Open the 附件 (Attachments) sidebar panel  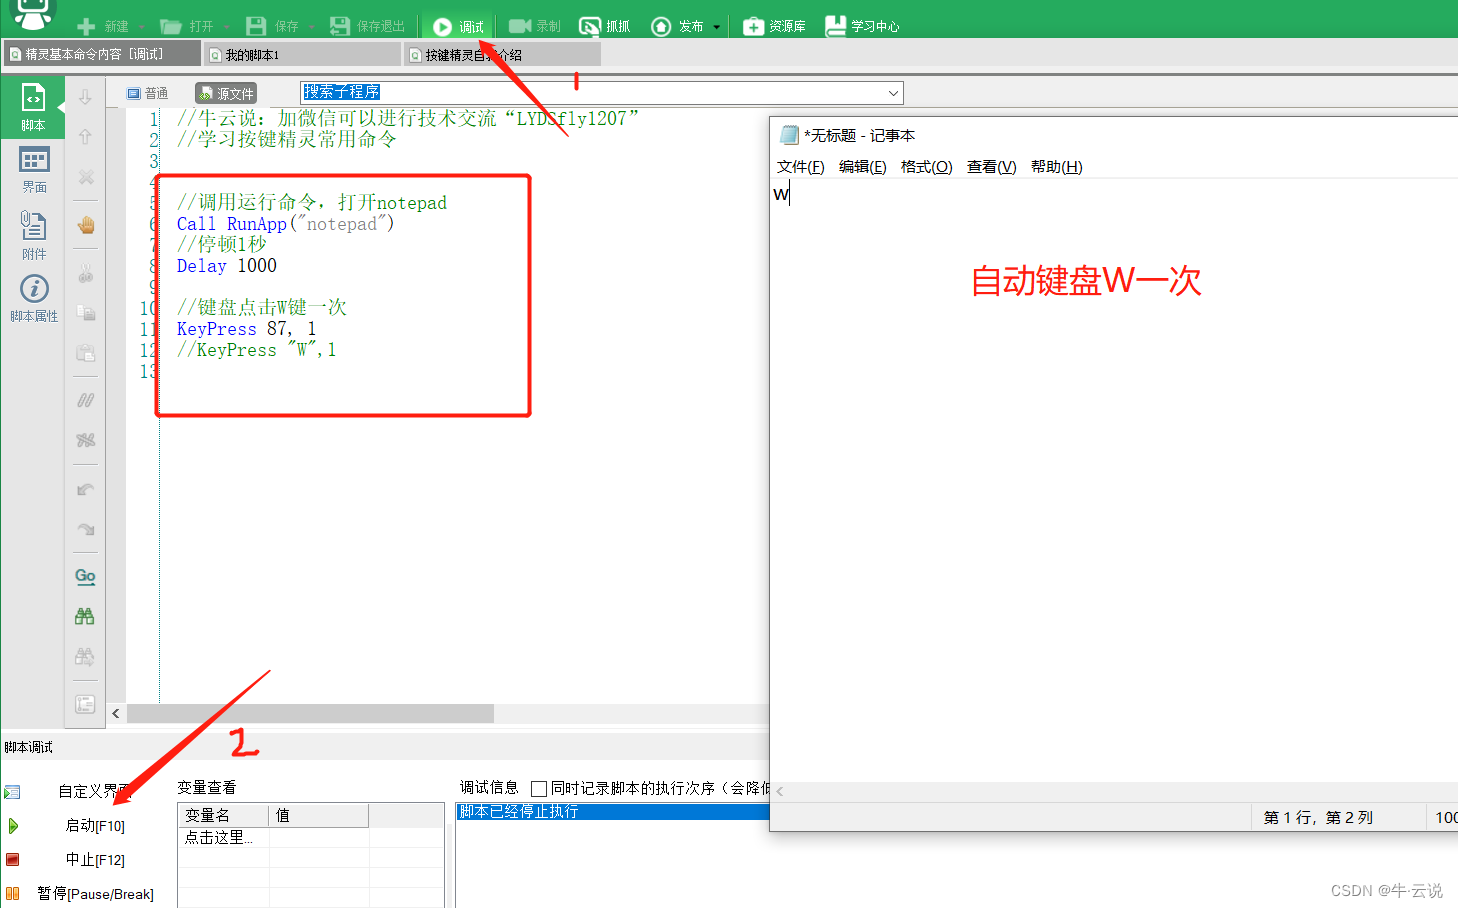[x=34, y=236]
